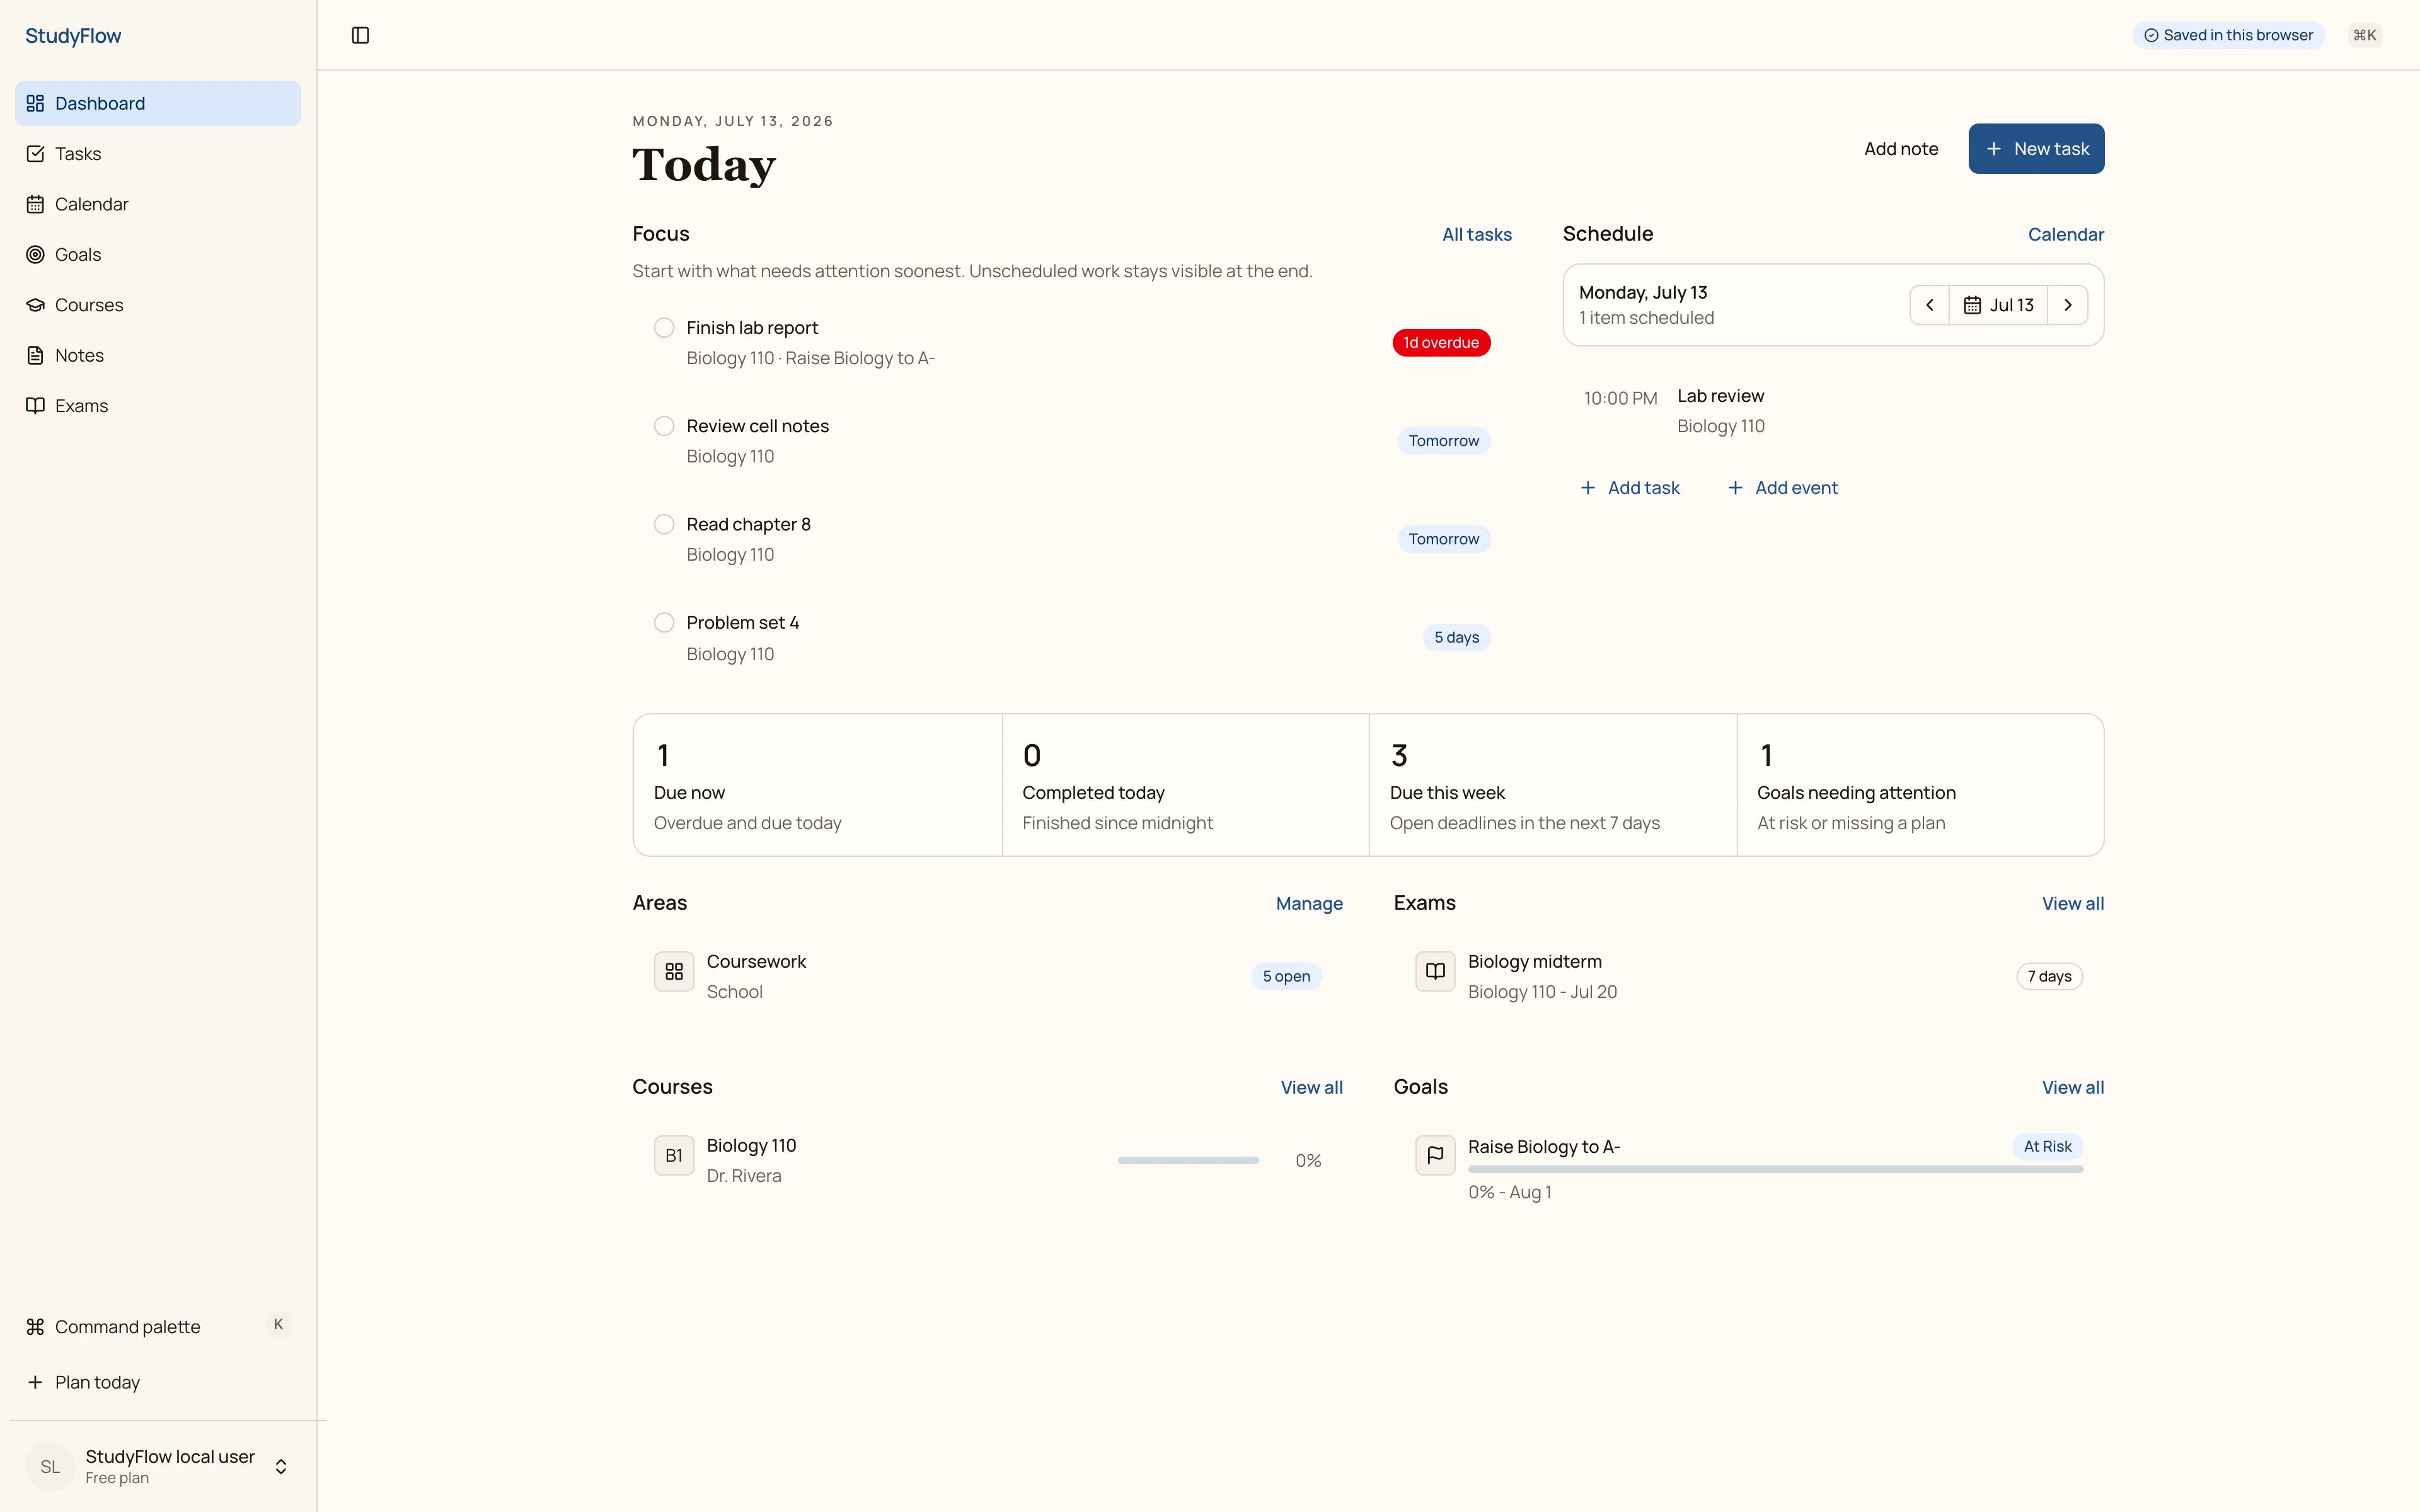Click the Saved in this browser badge
This screenshot has height=1512, width=2420.
coord(2228,35)
